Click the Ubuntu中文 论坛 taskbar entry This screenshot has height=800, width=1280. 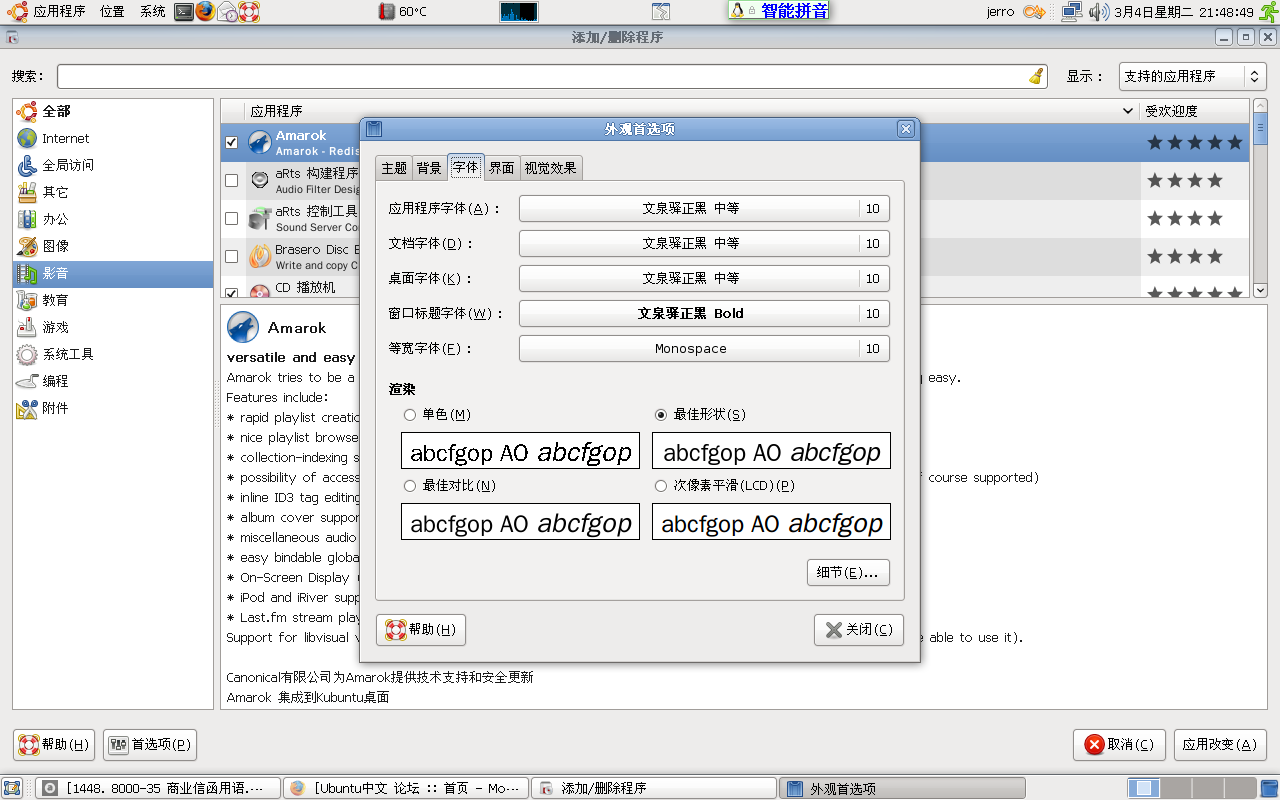click(x=405, y=788)
